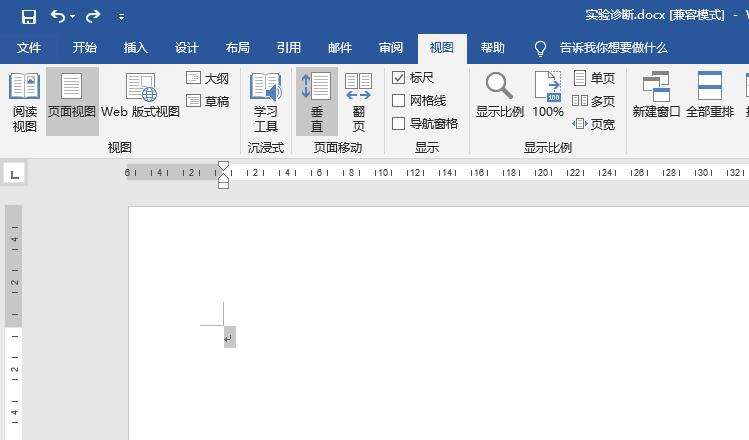Open a 新建窗口 new window
This screenshot has height=440, width=749.
[656, 95]
